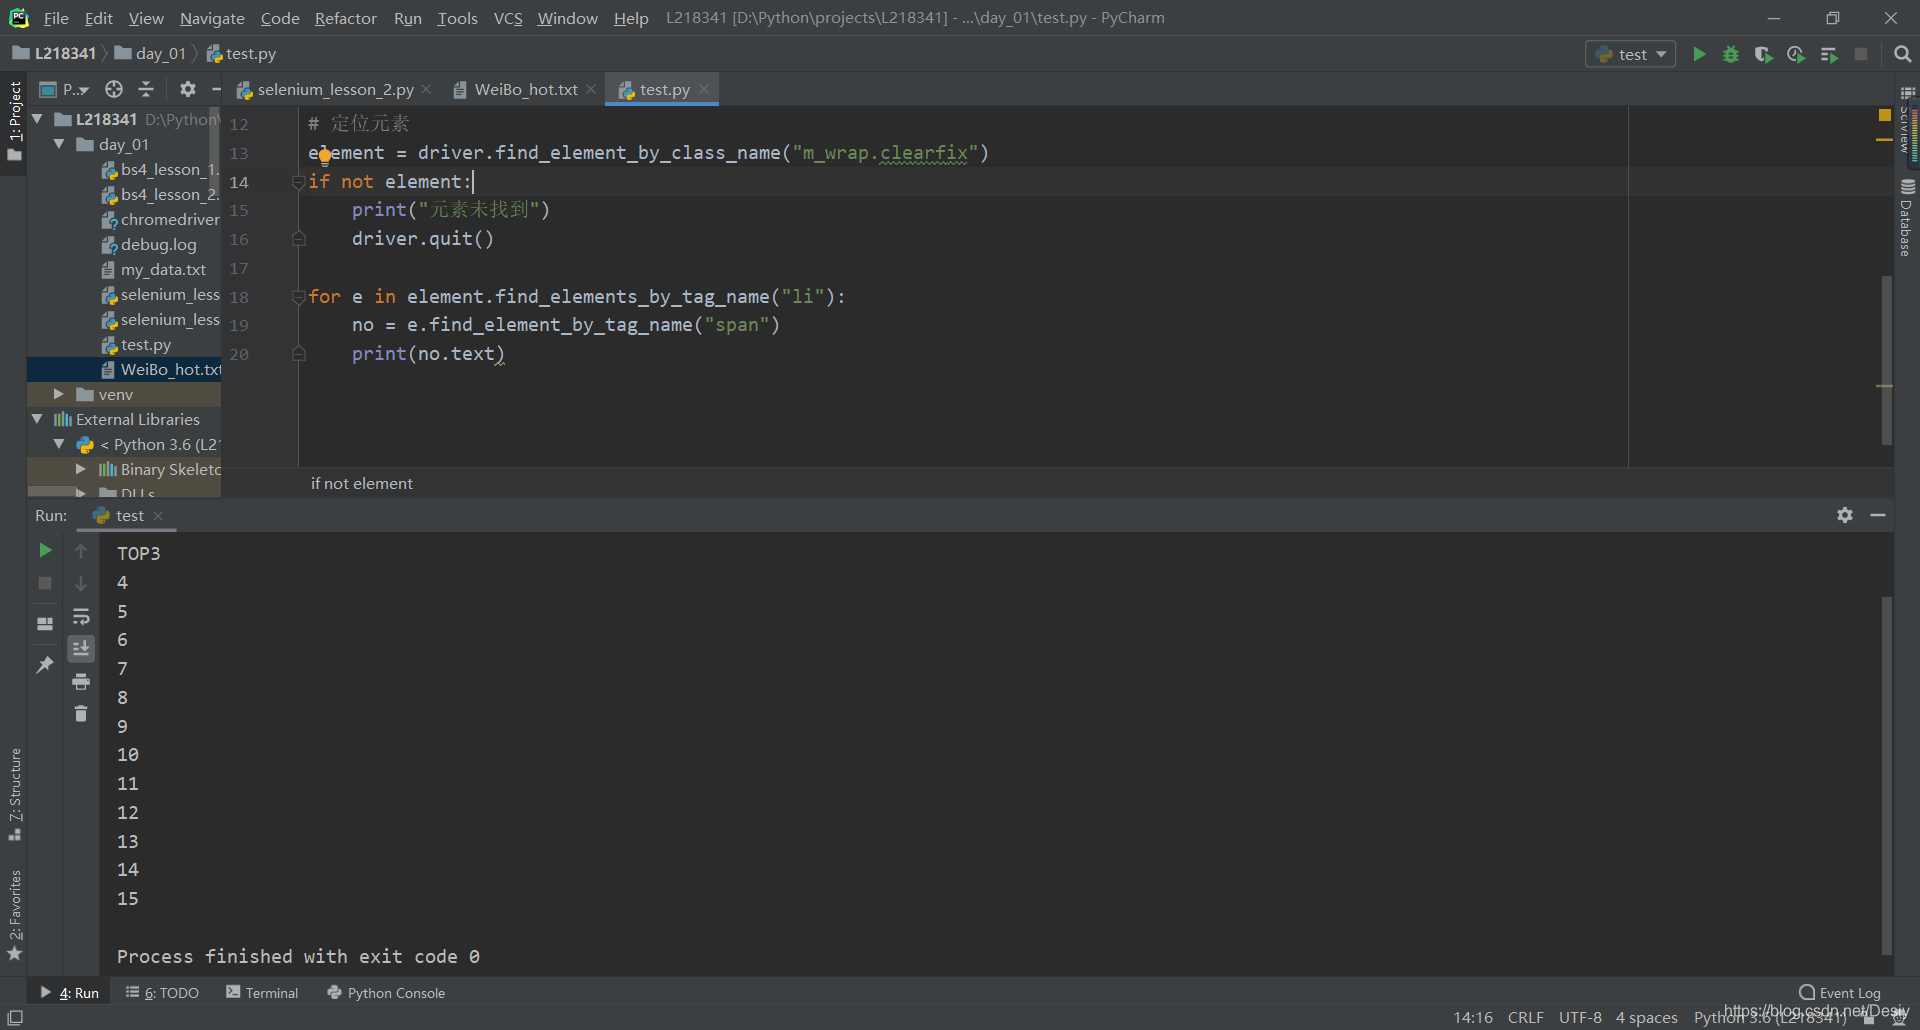
Task: Click the Run console vertical scrollbar
Action: click(1887, 775)
